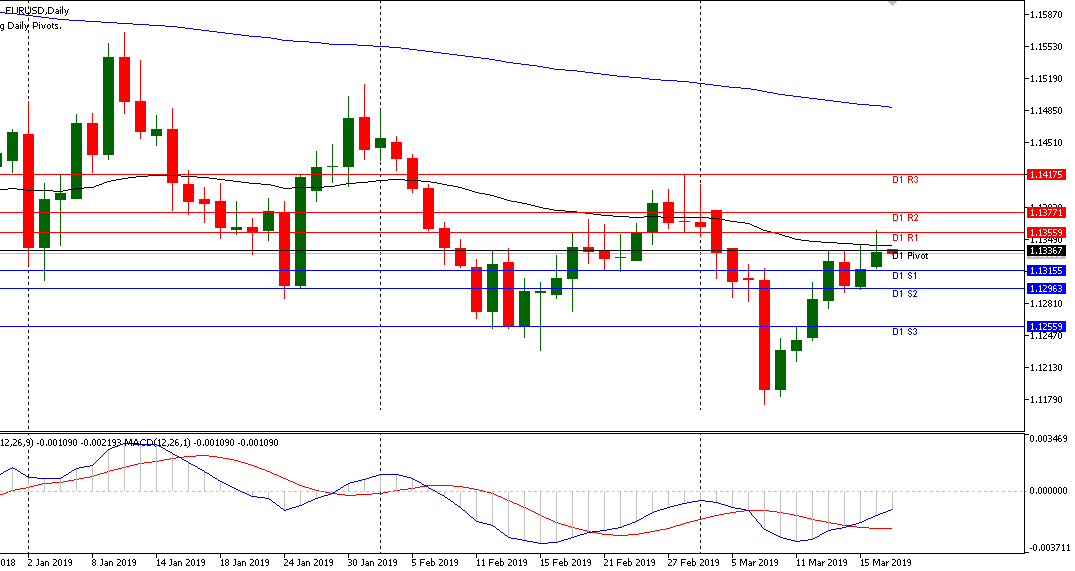The width and height of the screenshot is (1075, 571).
Task: Click the D1 S1 support label
Action: pyautogui.click(x=905, y=276)
